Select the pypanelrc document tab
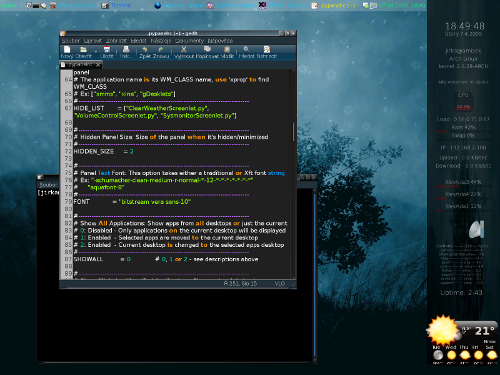This screenshot has height=375, width=500. [80, 65]
